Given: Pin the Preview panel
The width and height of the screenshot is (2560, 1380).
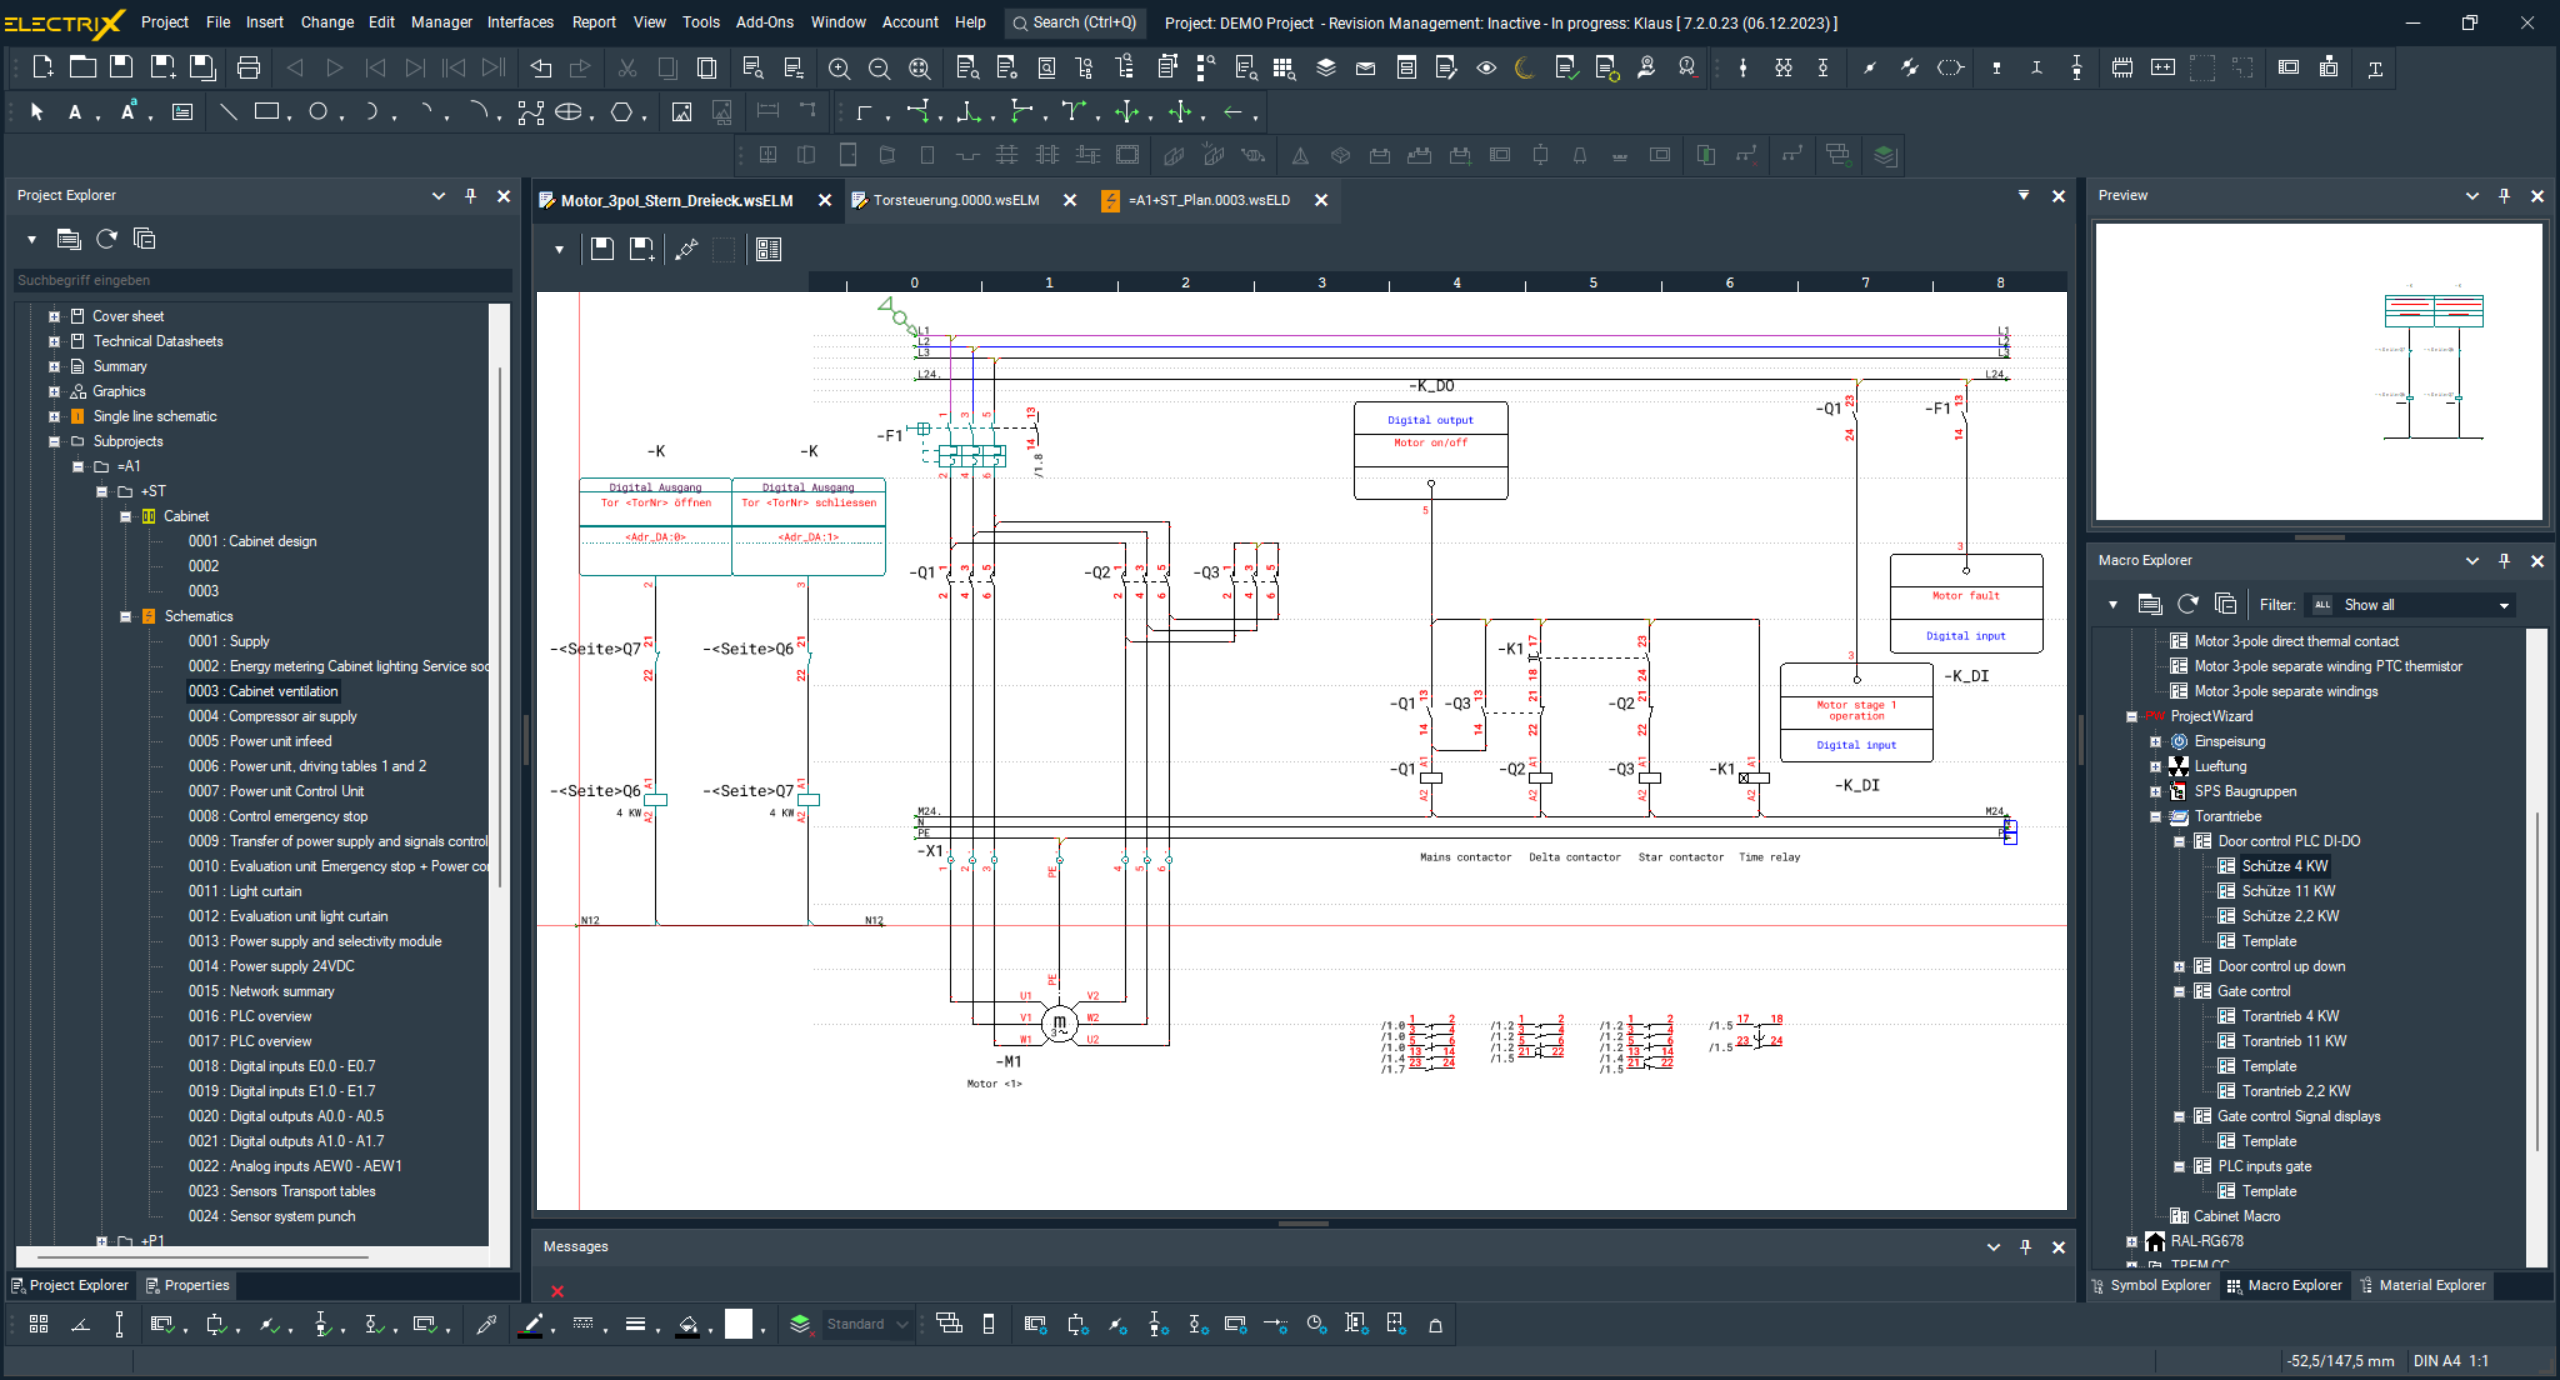Looking at the screenshot, I should [x=2505, y=196].
